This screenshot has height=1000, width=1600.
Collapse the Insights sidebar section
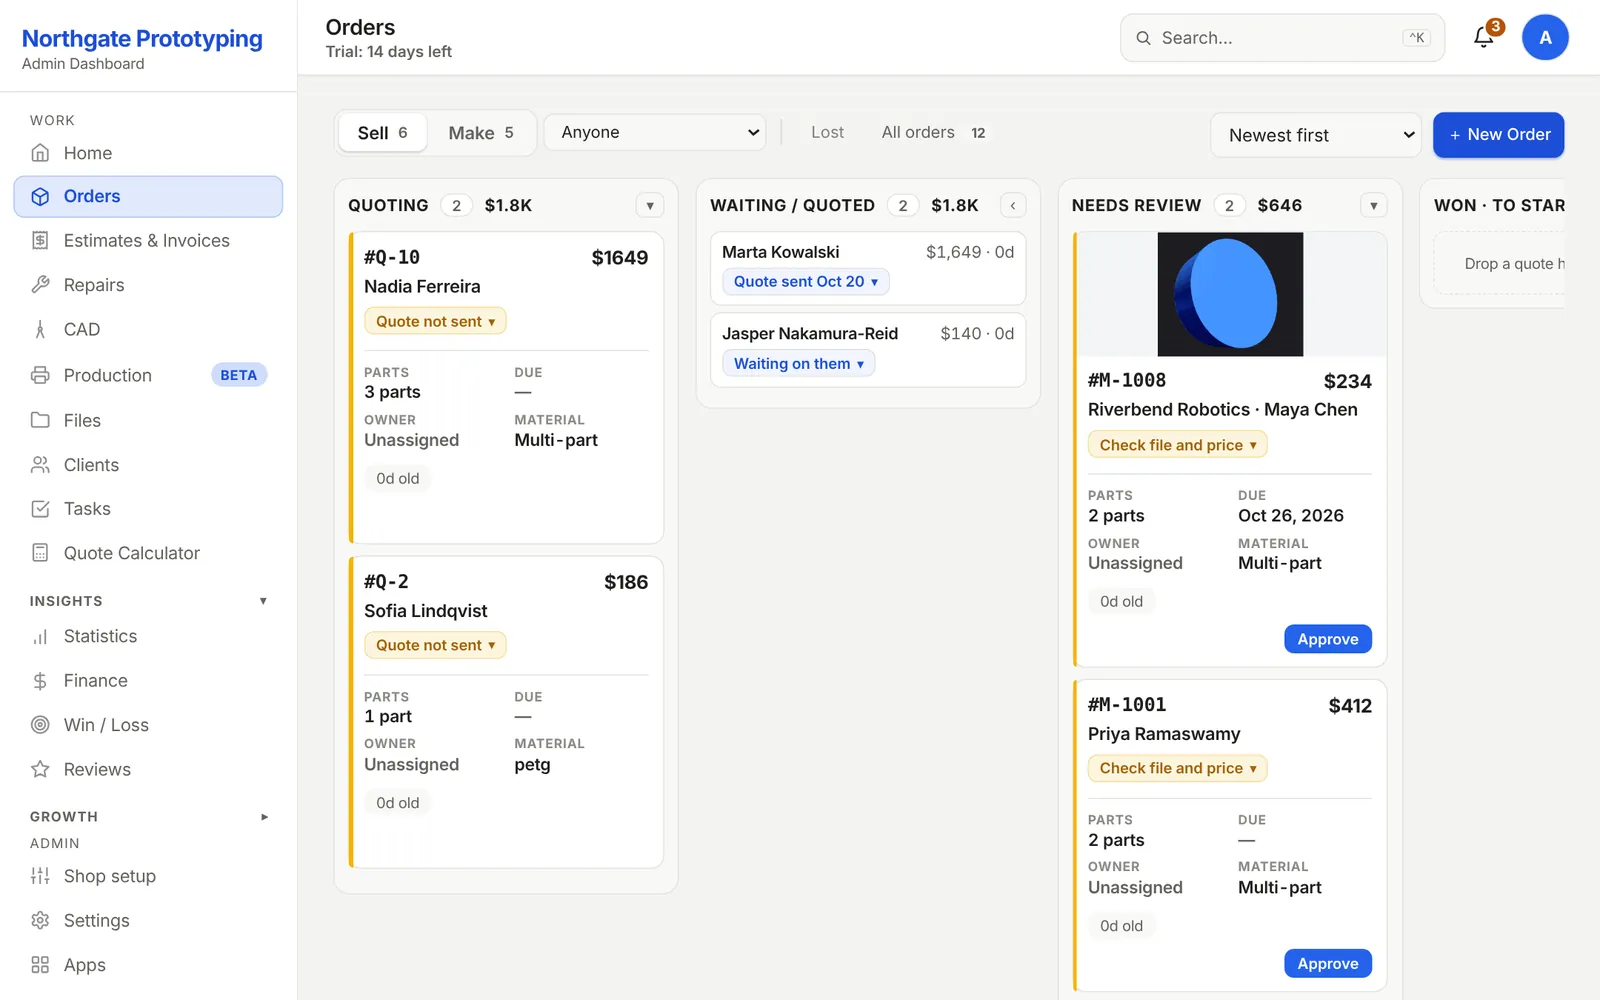(x=263, y=601)
